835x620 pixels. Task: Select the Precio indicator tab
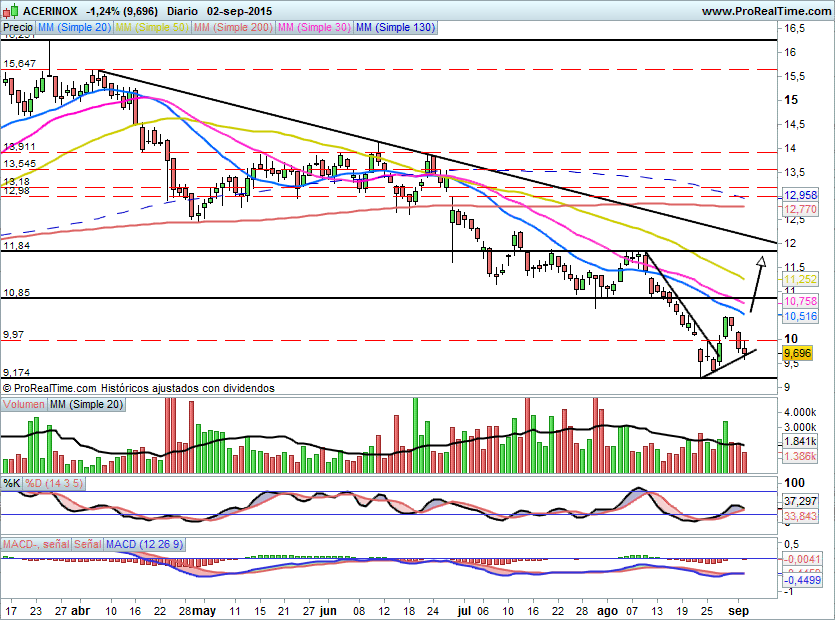pyautogui.click(x=17, y=29)
